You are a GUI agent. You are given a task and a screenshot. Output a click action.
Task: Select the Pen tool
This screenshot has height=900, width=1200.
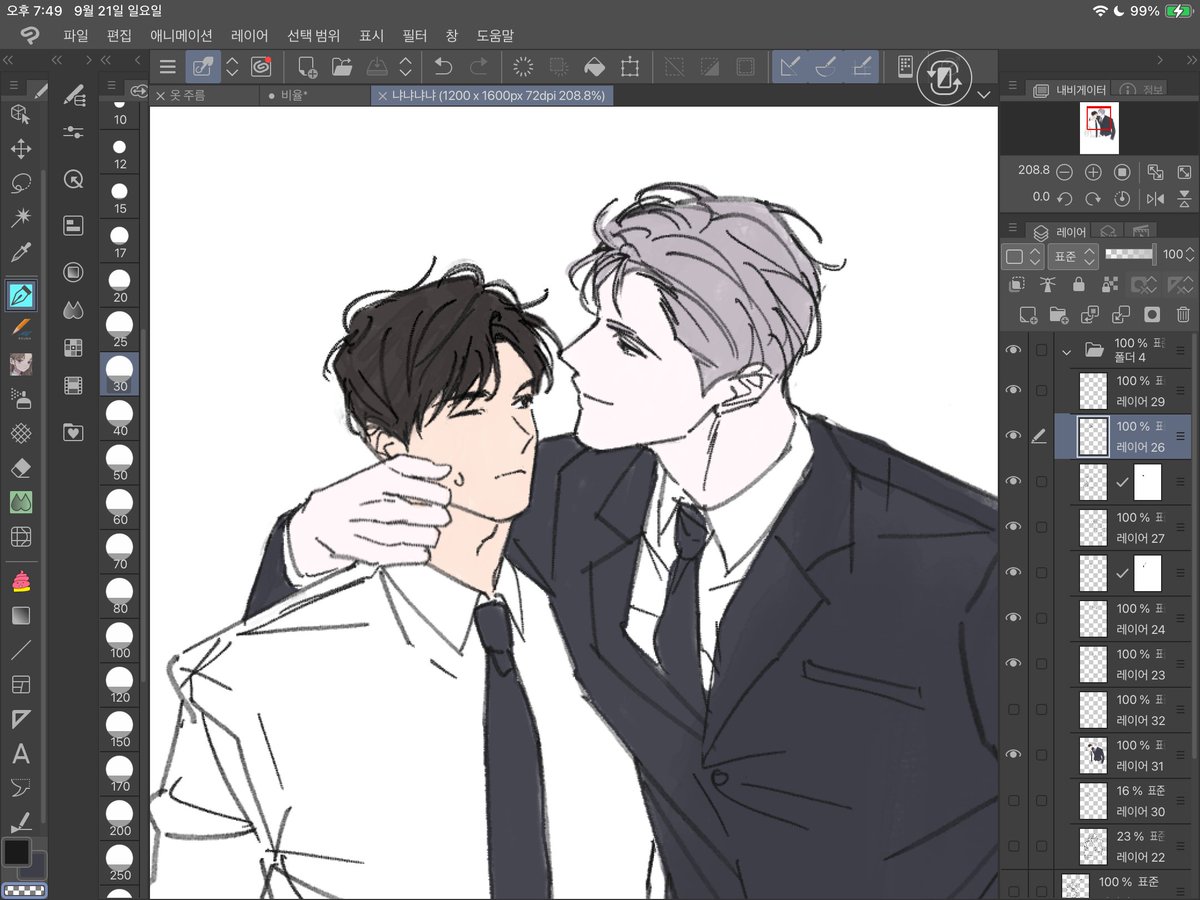[x=21, y=295]
